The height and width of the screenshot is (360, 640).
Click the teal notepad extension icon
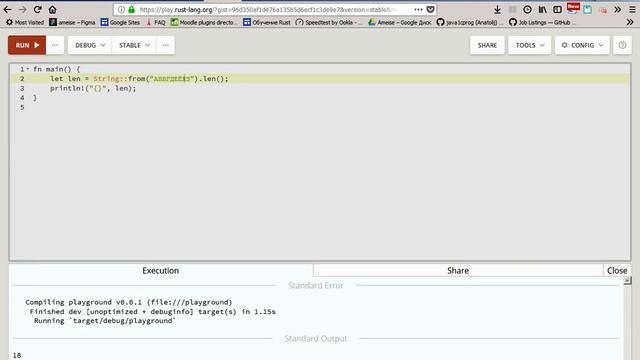click(x=587, y=9)
